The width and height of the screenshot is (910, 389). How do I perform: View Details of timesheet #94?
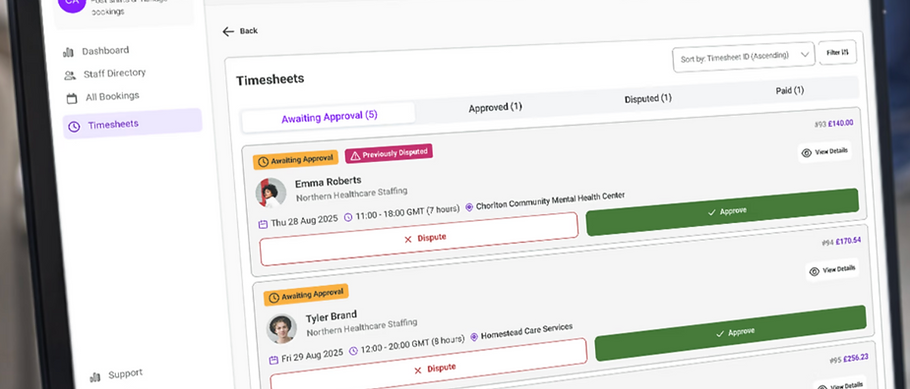(x=832, y=270)
